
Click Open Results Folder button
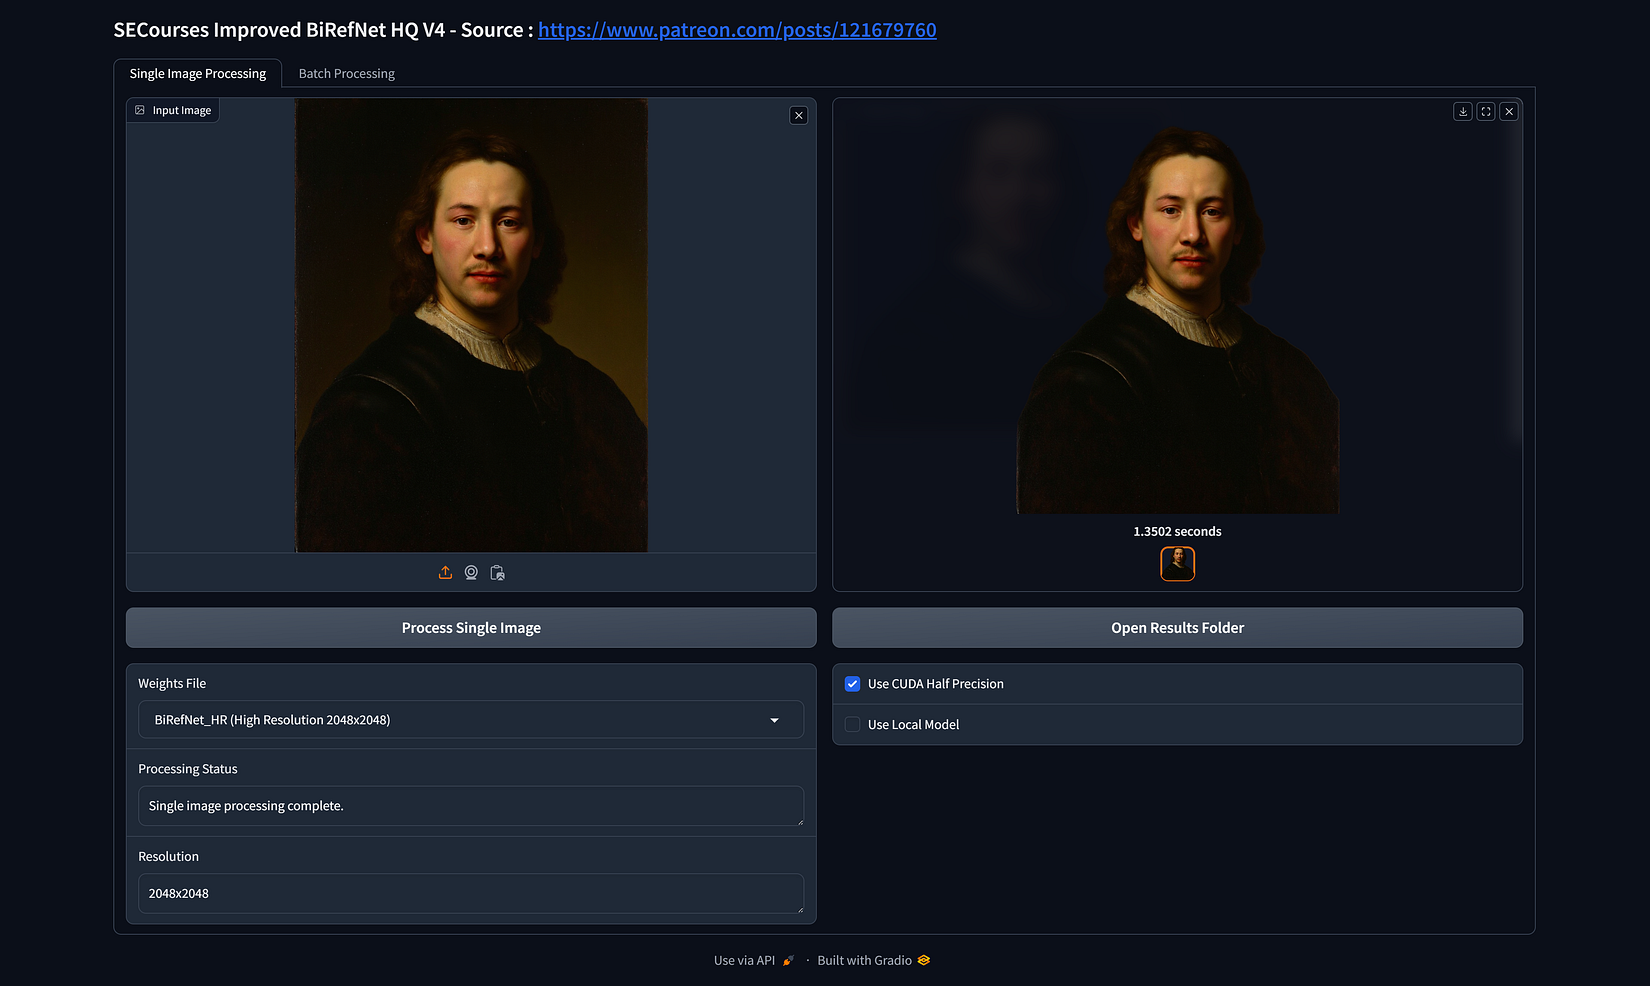1177,628
